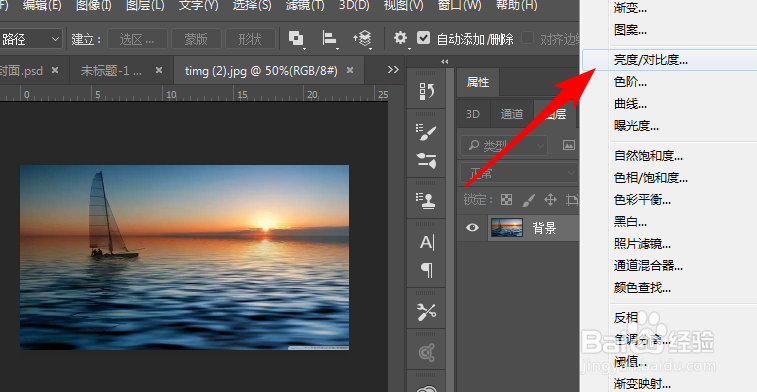This screenshot has height=392, width=757.
Task: Click the pixel layer filter icon
Action: (x=569, y=145)
